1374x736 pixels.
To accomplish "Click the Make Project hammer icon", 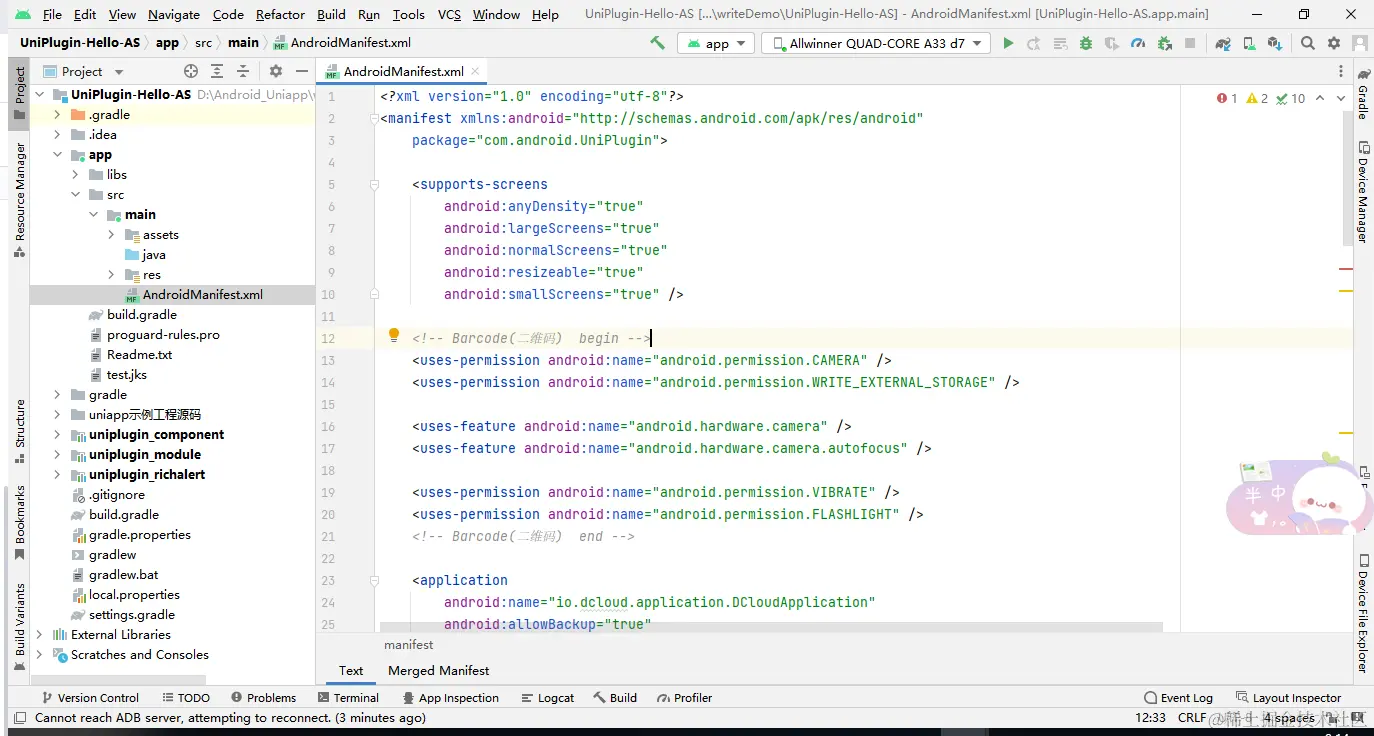I will [657, 43].
